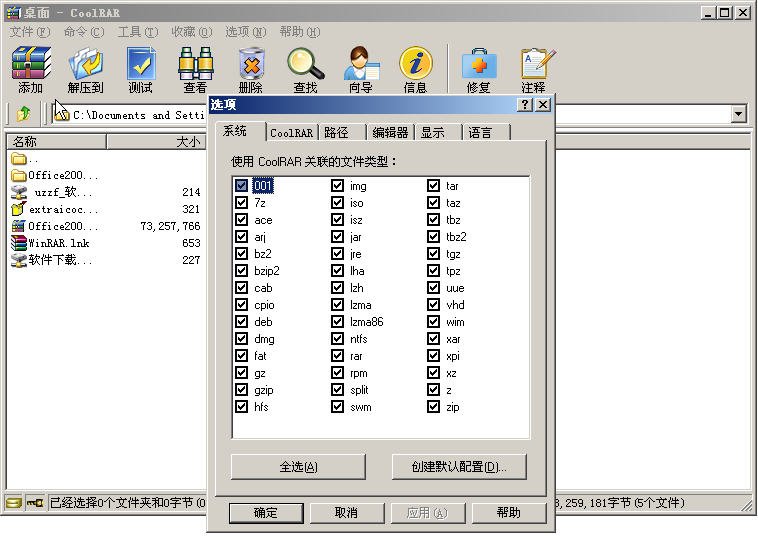Sort by the 大小 column header

(x=156, y=142)
